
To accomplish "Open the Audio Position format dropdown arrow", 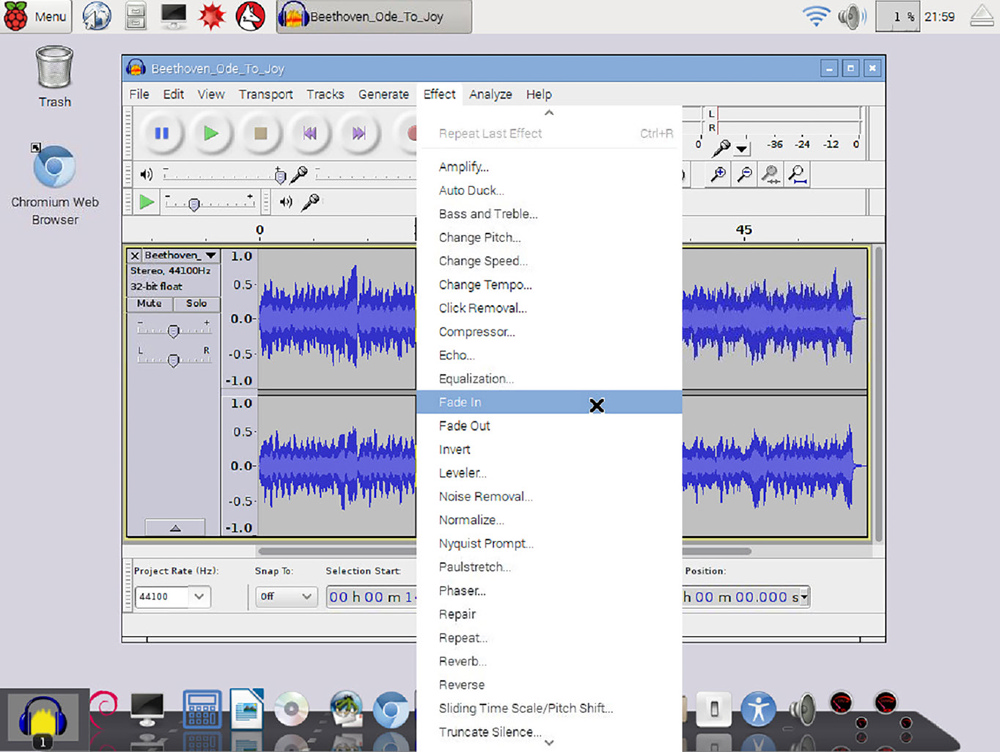I will pyautogui.click(x=804, y=597).
